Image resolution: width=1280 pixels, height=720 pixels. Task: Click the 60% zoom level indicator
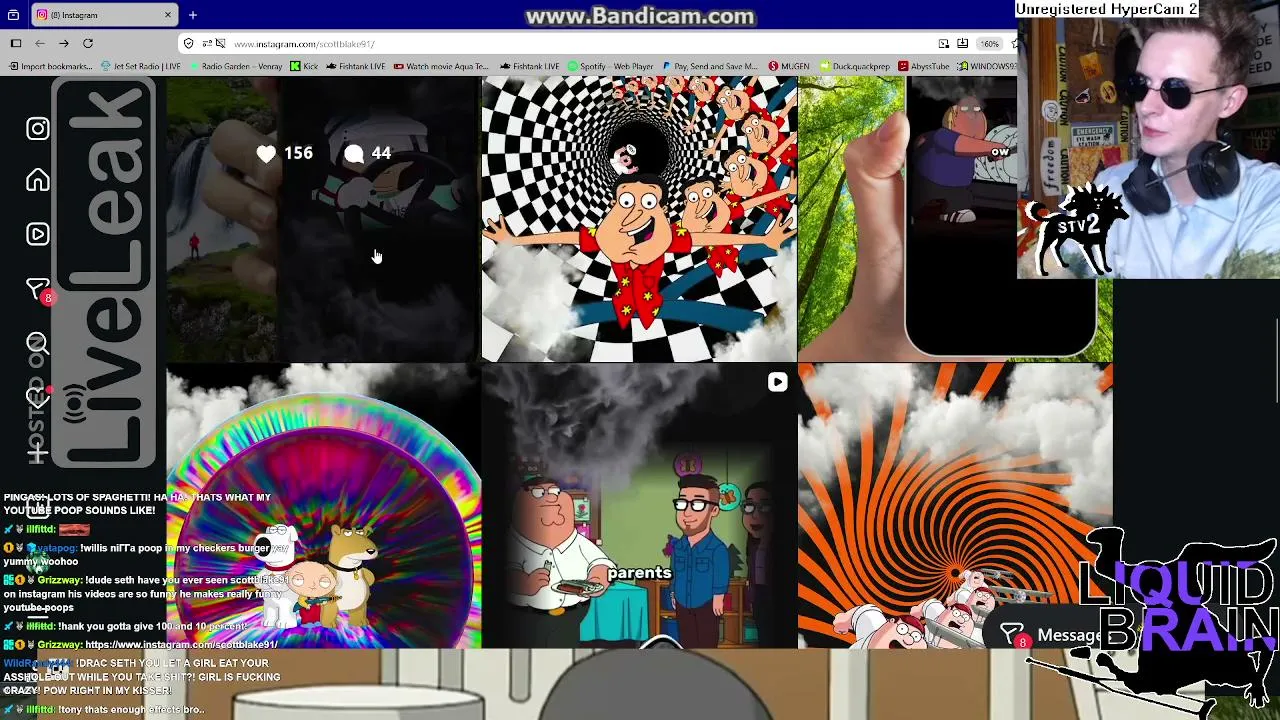tap(989, 43)
